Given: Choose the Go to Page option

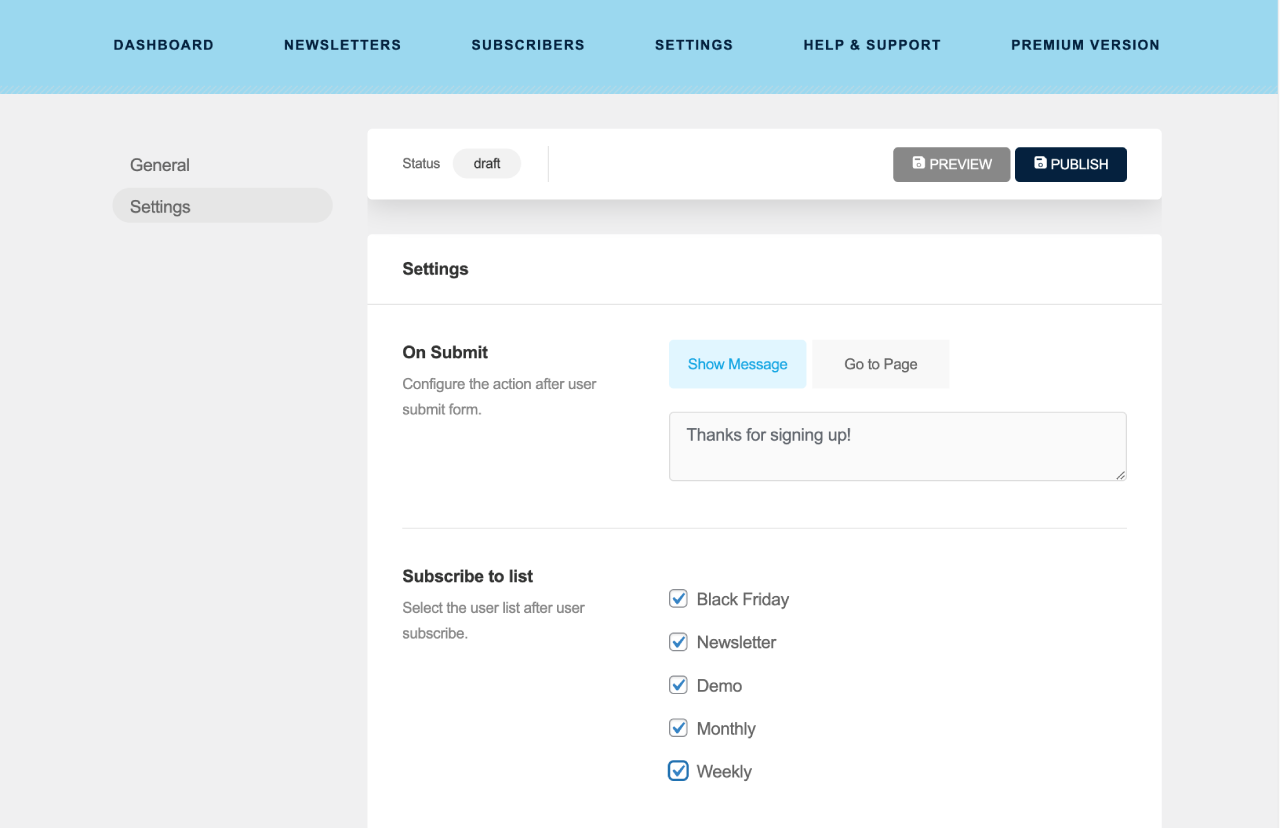Looking at the screenshot, I should (x=880, y=364).
